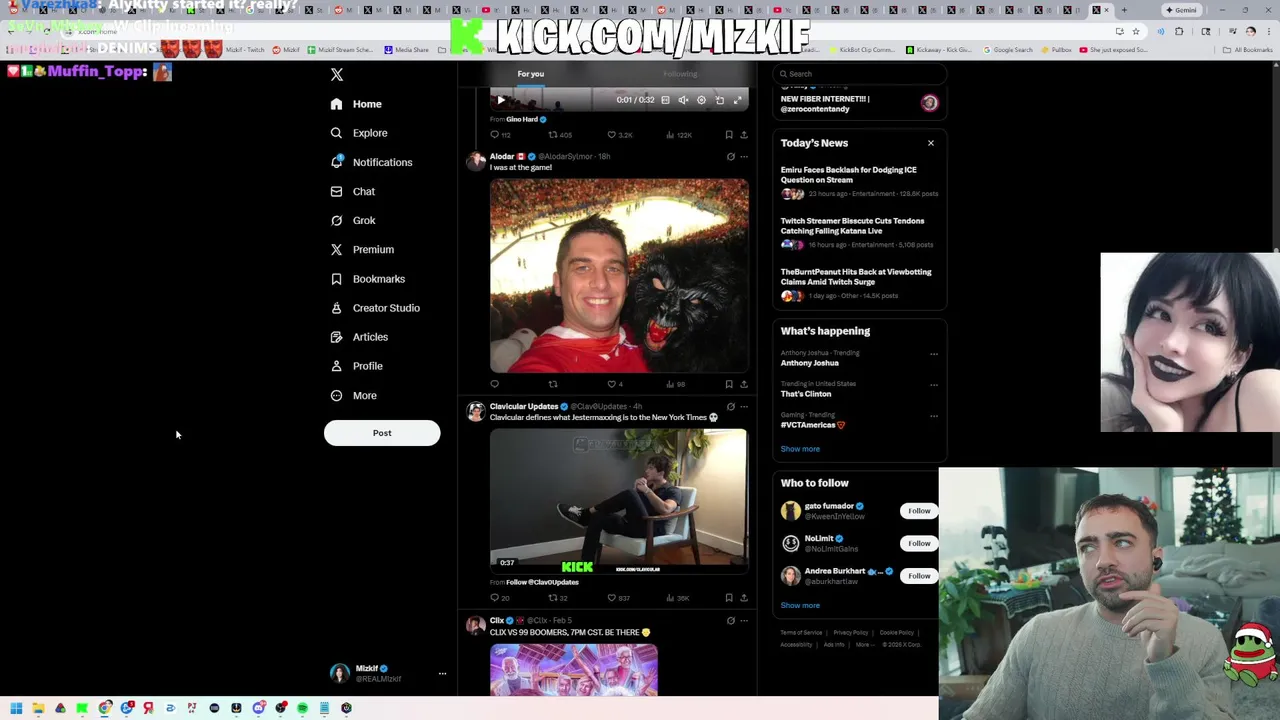
Task: Repost Alodar's hockey game post
Action: point(553,384)
